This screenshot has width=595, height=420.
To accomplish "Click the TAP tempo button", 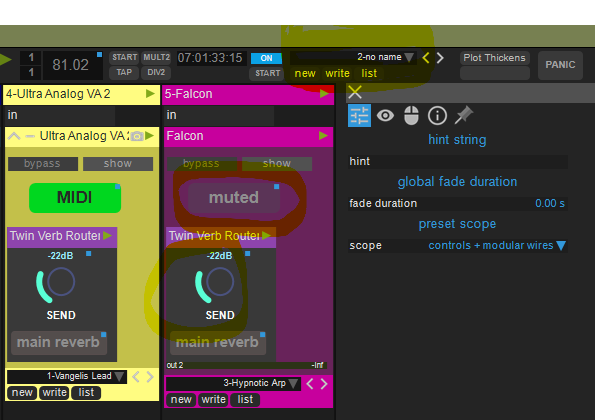I will click(124, 72).
